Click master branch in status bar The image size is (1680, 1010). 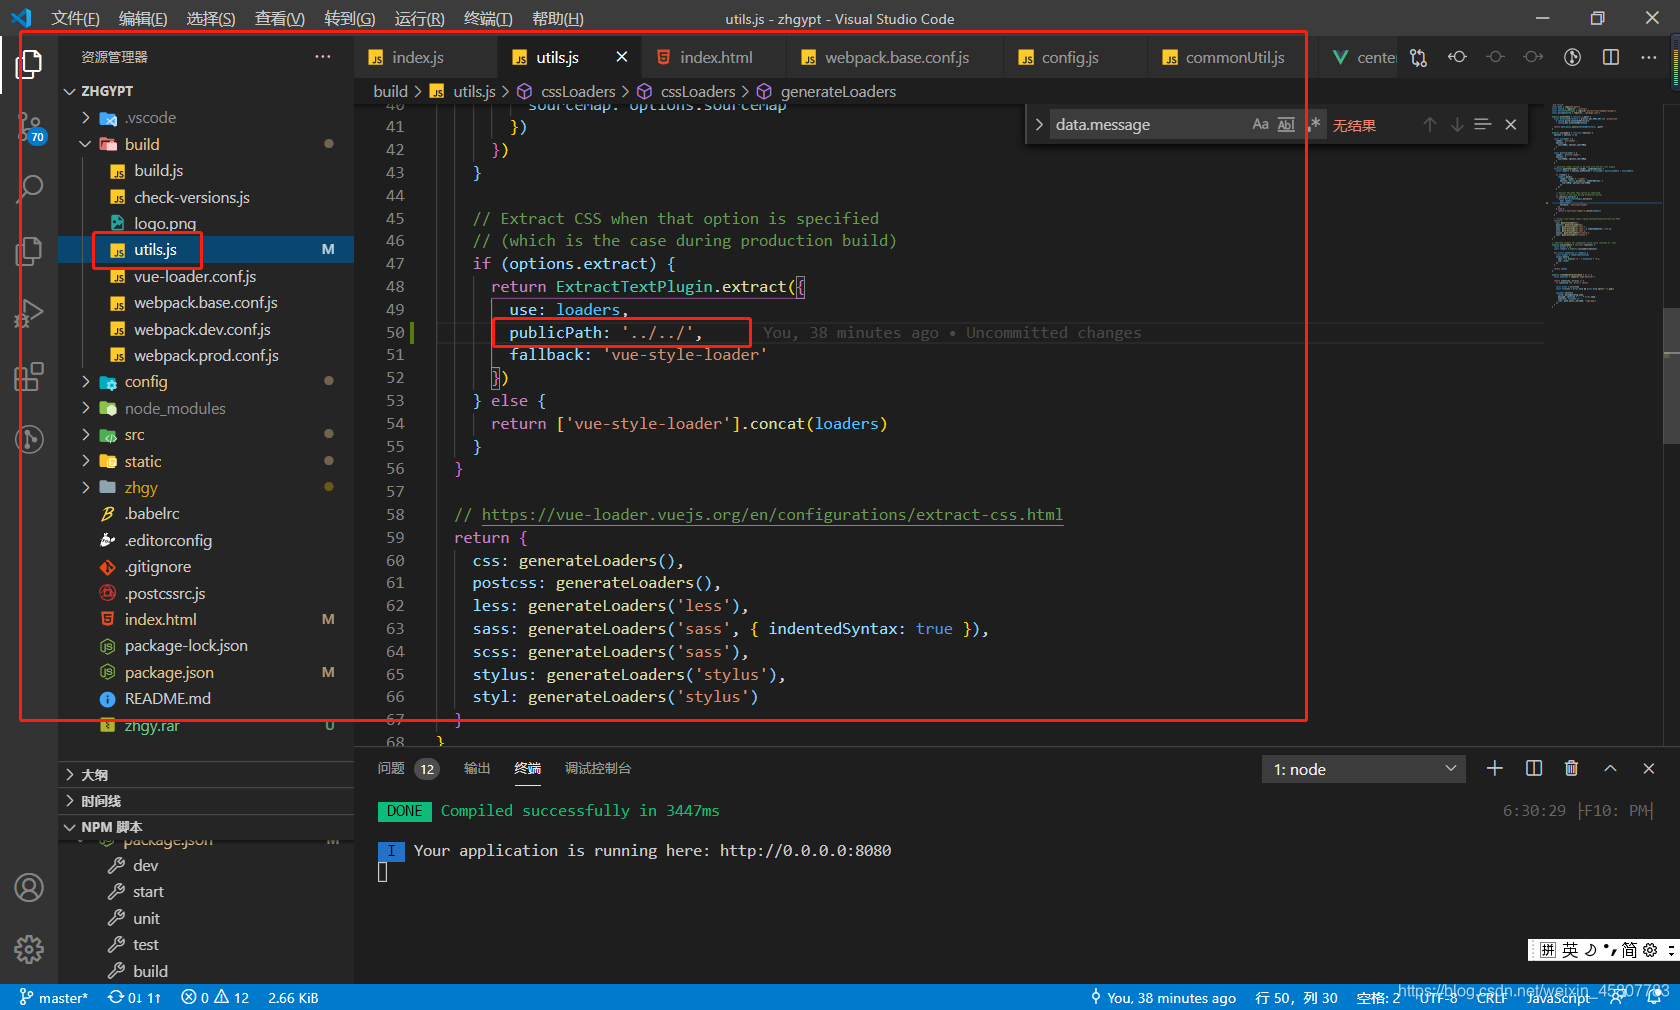click(54, 997)
